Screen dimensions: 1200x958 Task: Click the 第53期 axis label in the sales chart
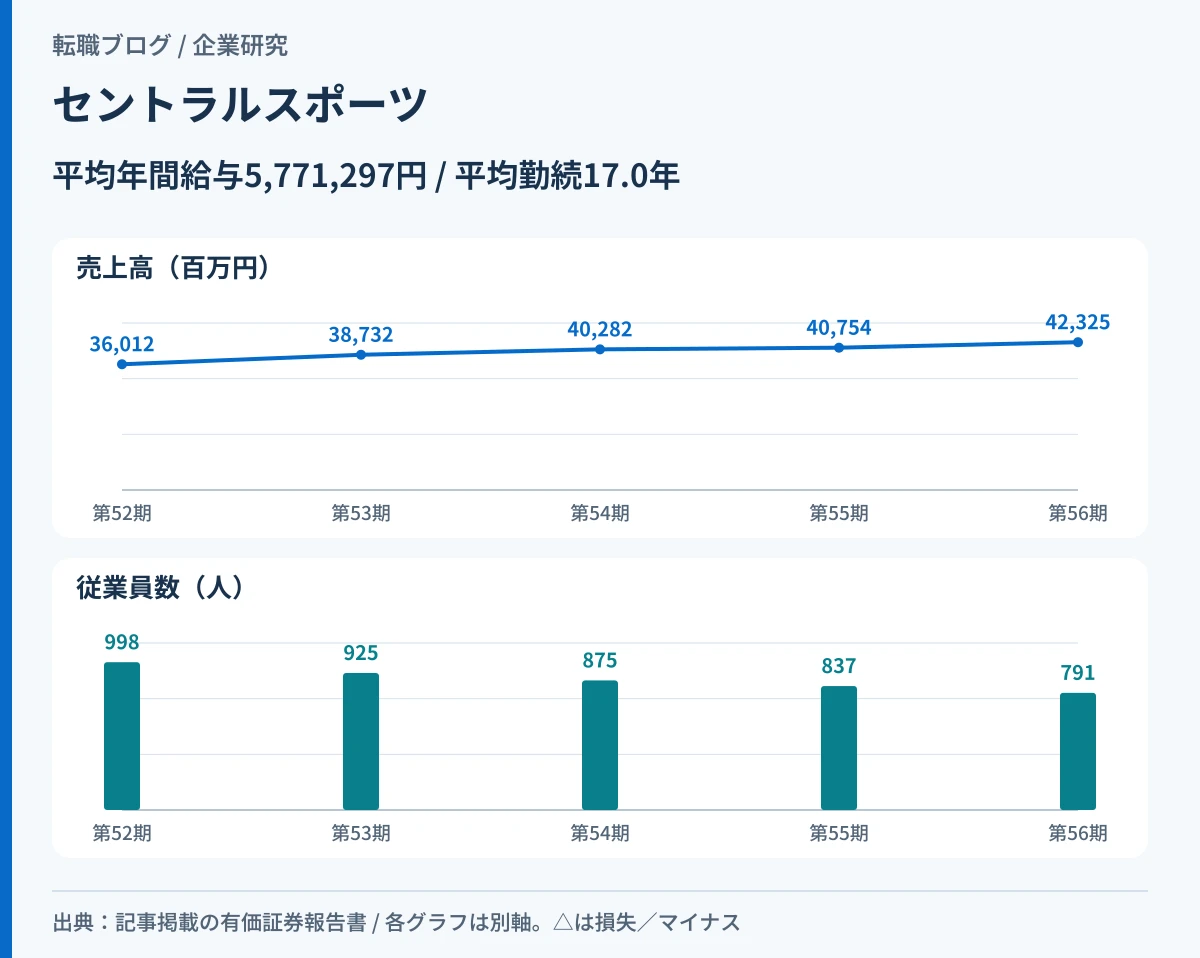pos(361,514)
